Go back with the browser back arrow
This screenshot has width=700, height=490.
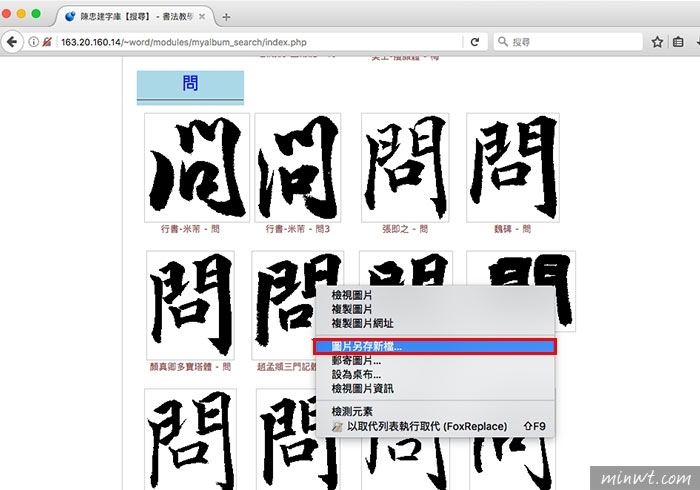pos(12,42)
